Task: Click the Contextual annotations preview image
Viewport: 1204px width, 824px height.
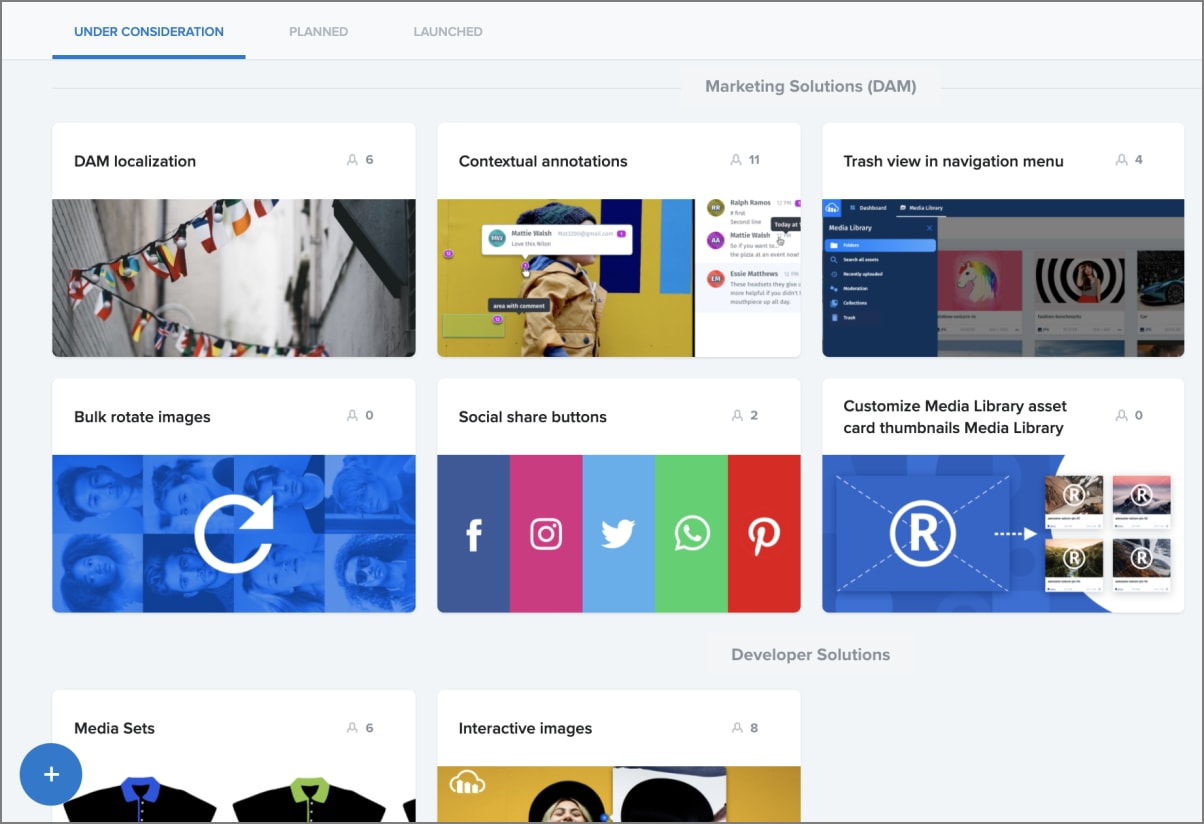Action: tap(619, 278)
